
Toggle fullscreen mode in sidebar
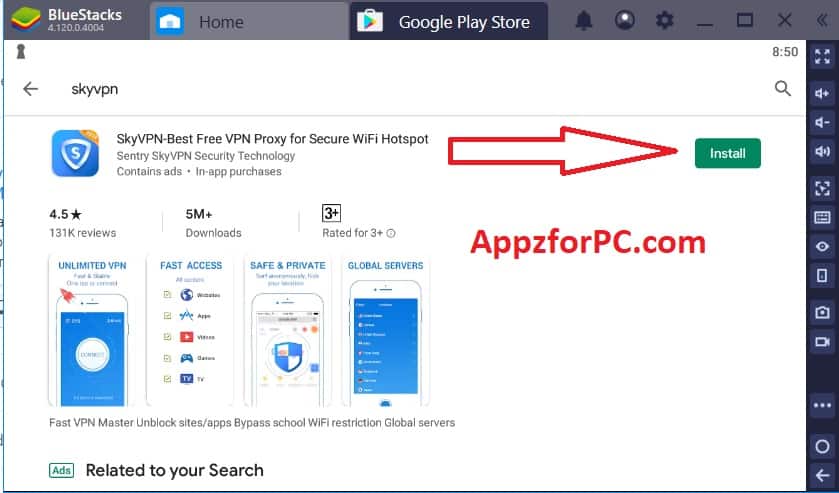(x=822, y=56)
